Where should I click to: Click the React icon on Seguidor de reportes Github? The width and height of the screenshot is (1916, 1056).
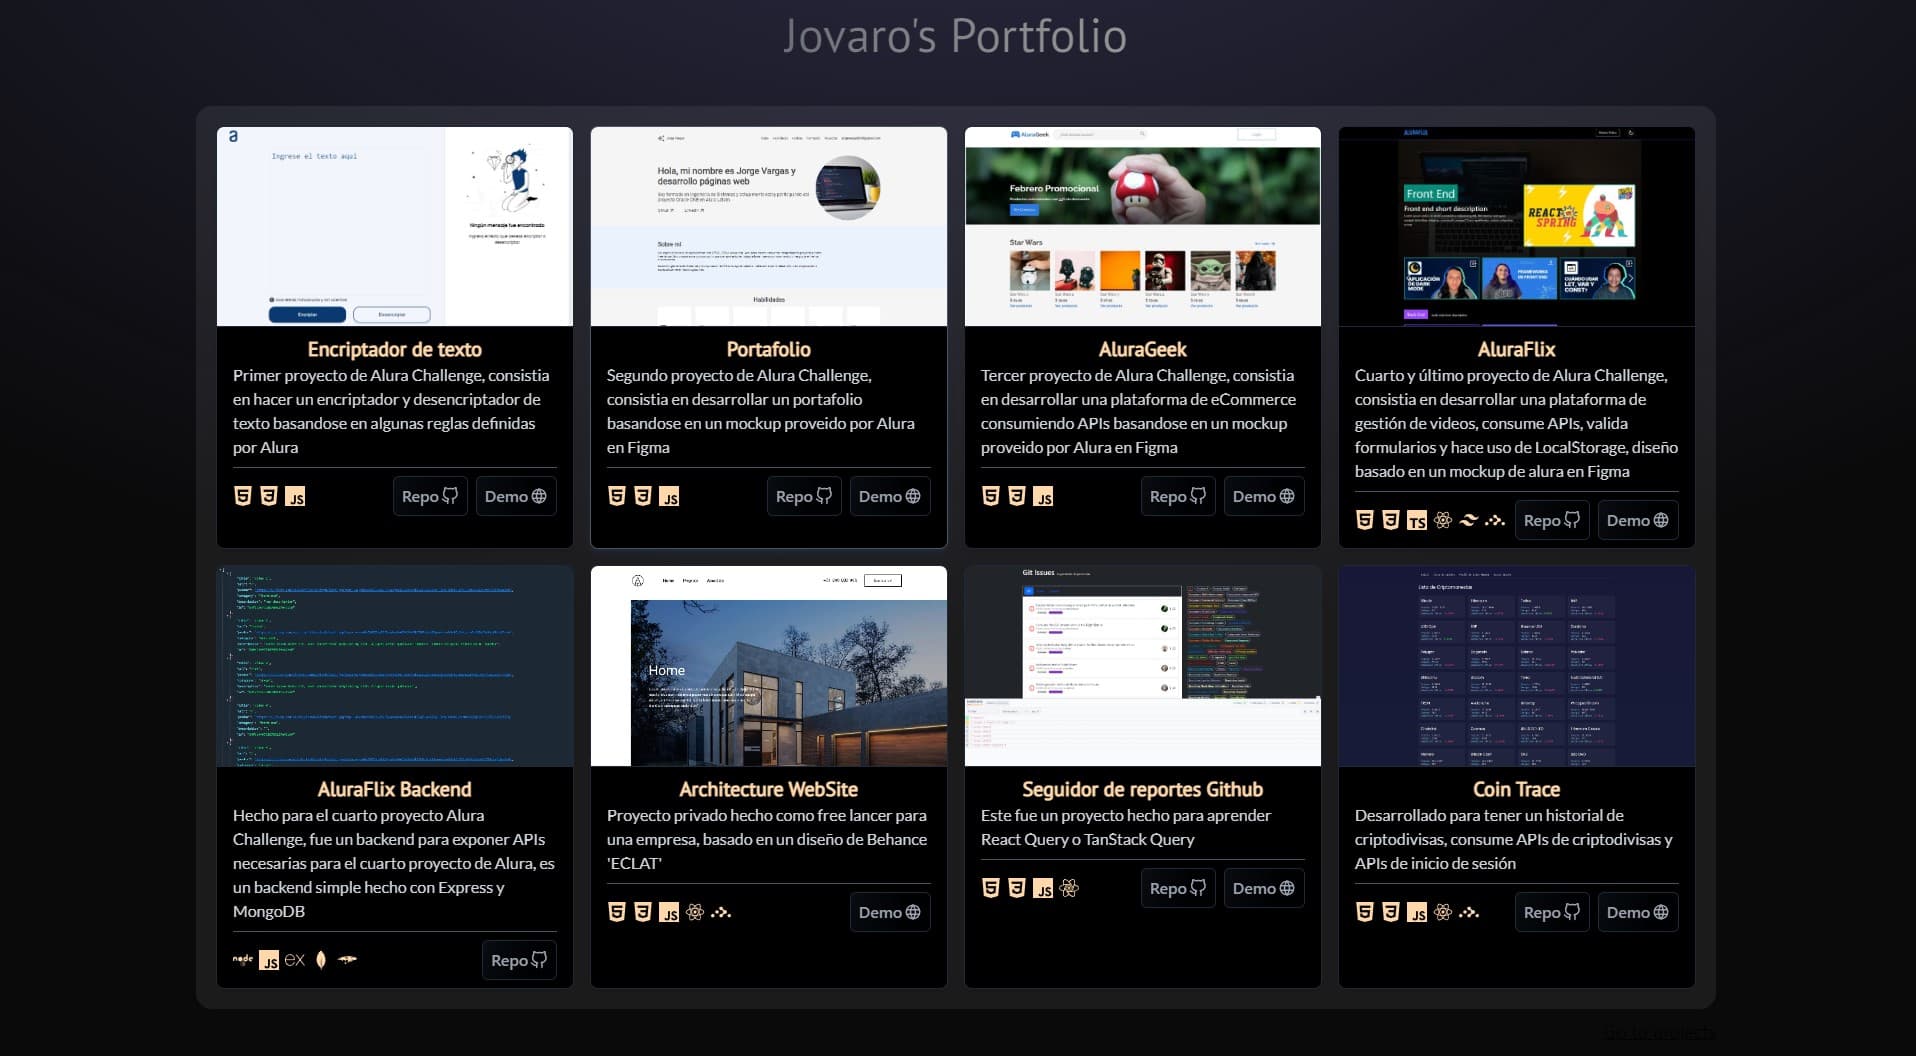click(x=1069, y=888)
